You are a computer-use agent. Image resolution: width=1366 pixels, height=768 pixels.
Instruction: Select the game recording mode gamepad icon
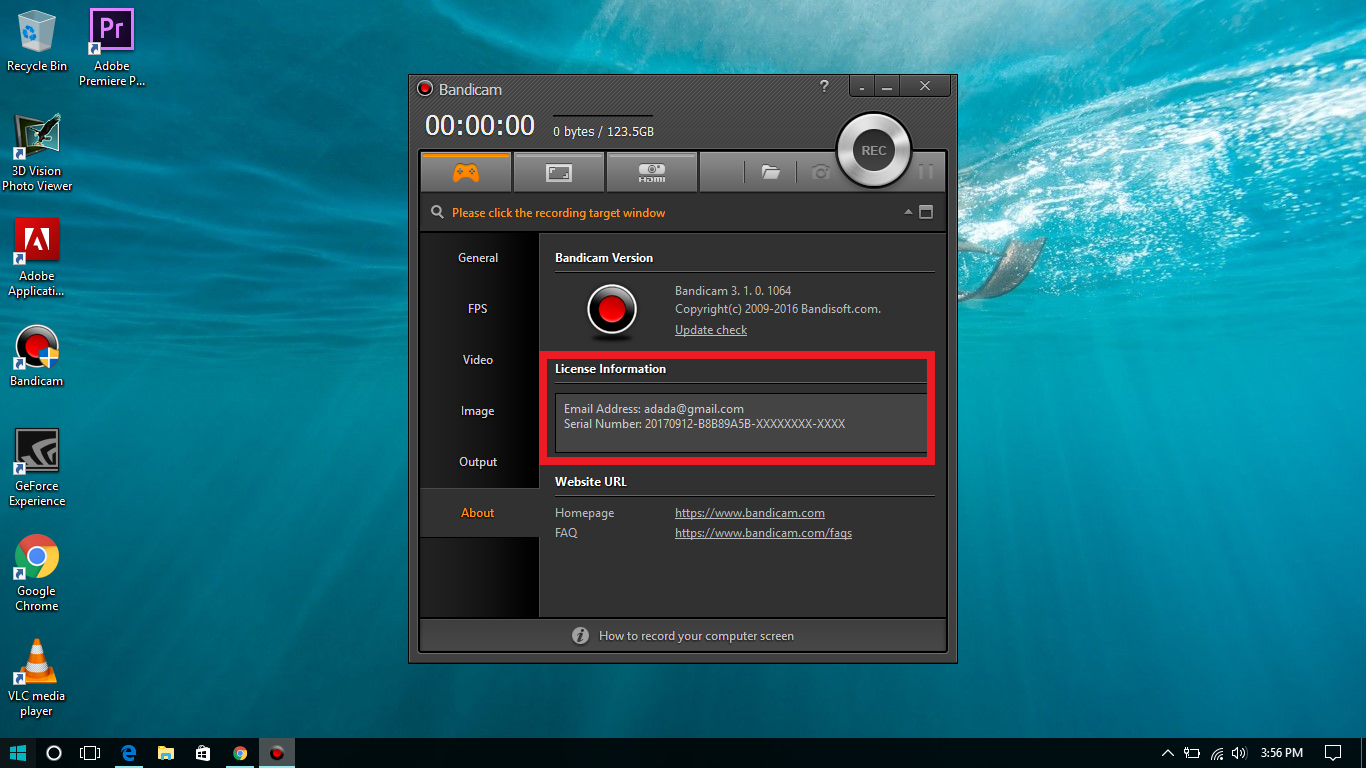tap(466, 172)
